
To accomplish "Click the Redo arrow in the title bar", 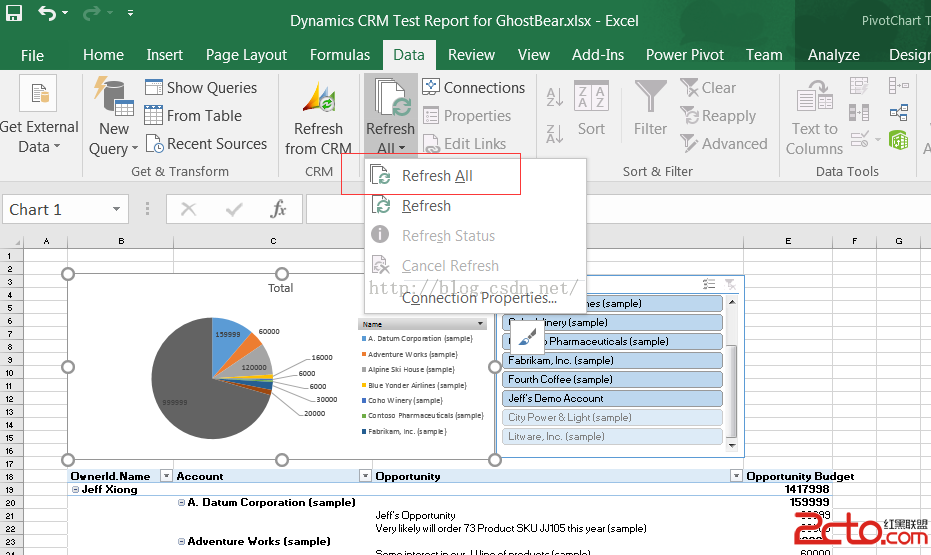I will pyautogui.click(x=91, y=12).
